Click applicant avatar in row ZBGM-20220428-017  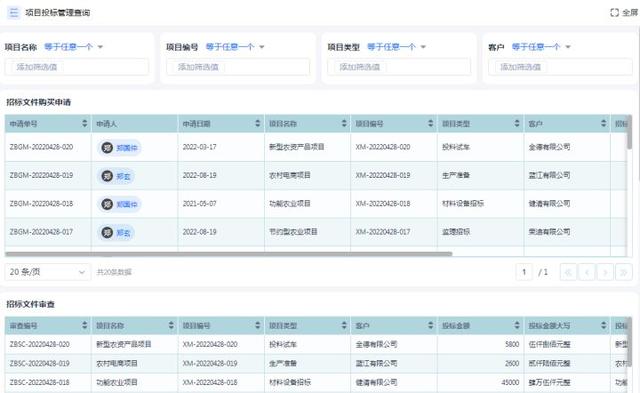coord(107,233)
